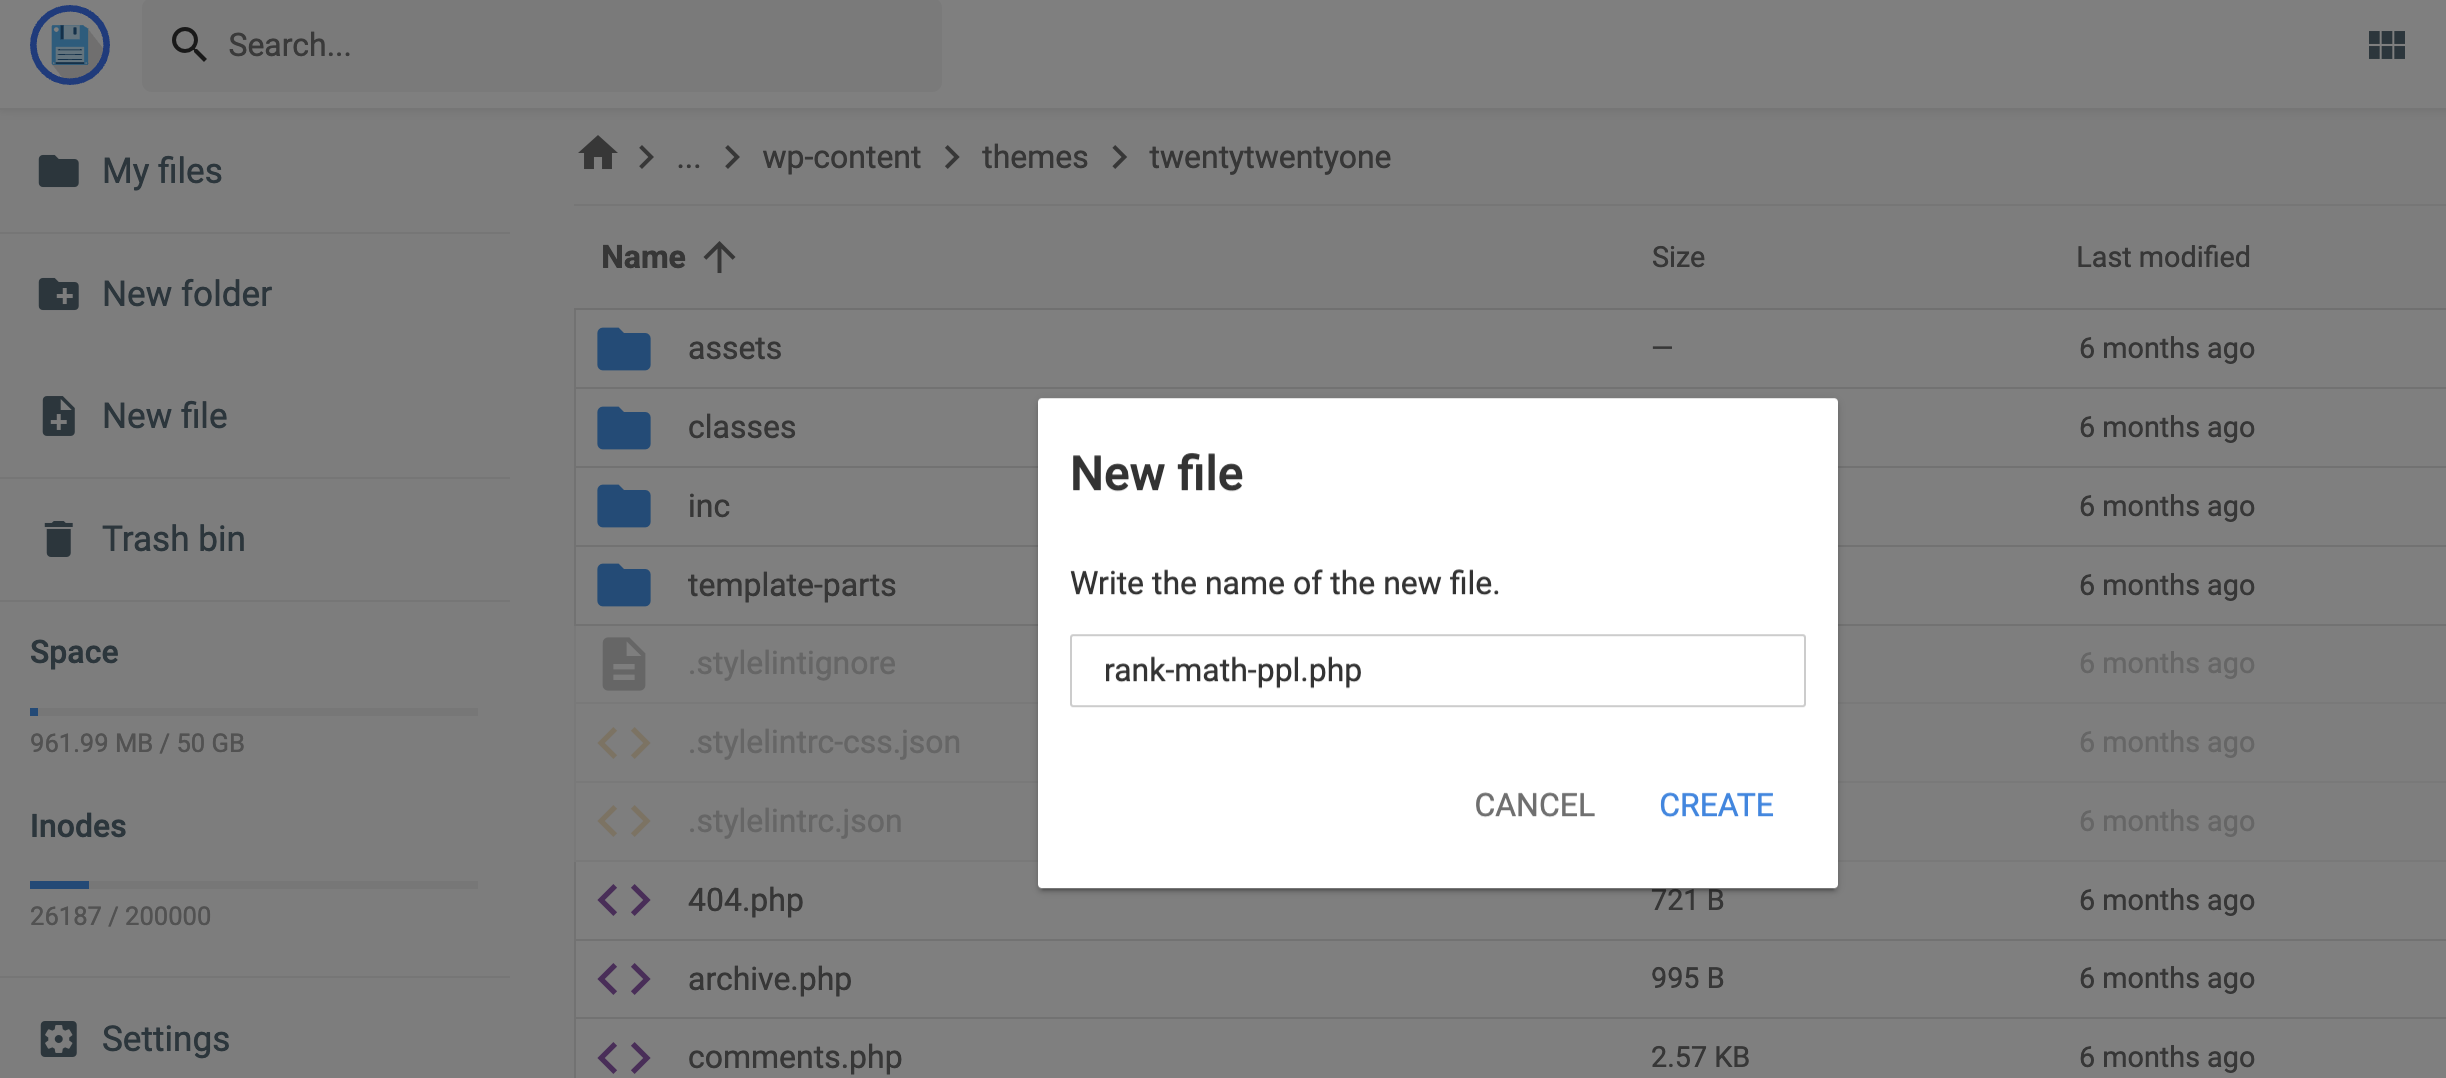Select the .stylelintrc-css.json file name
Image resolution: width=2446 pixels, height=1078 pixels.
coord(824,743)
